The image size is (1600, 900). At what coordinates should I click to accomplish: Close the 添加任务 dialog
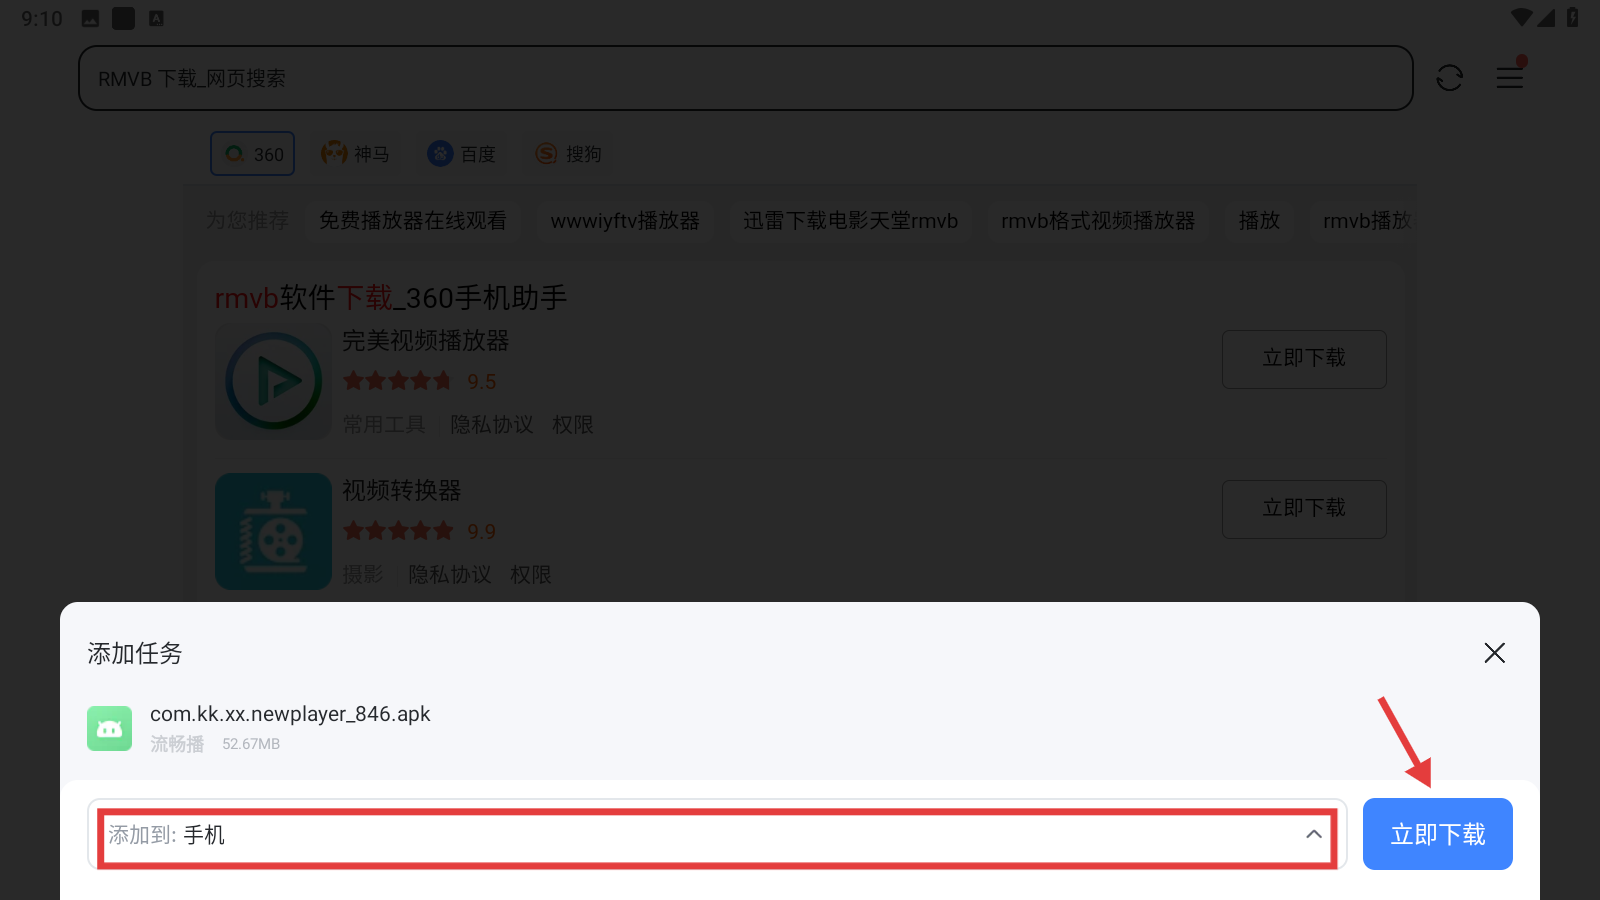pos(1494,653)
